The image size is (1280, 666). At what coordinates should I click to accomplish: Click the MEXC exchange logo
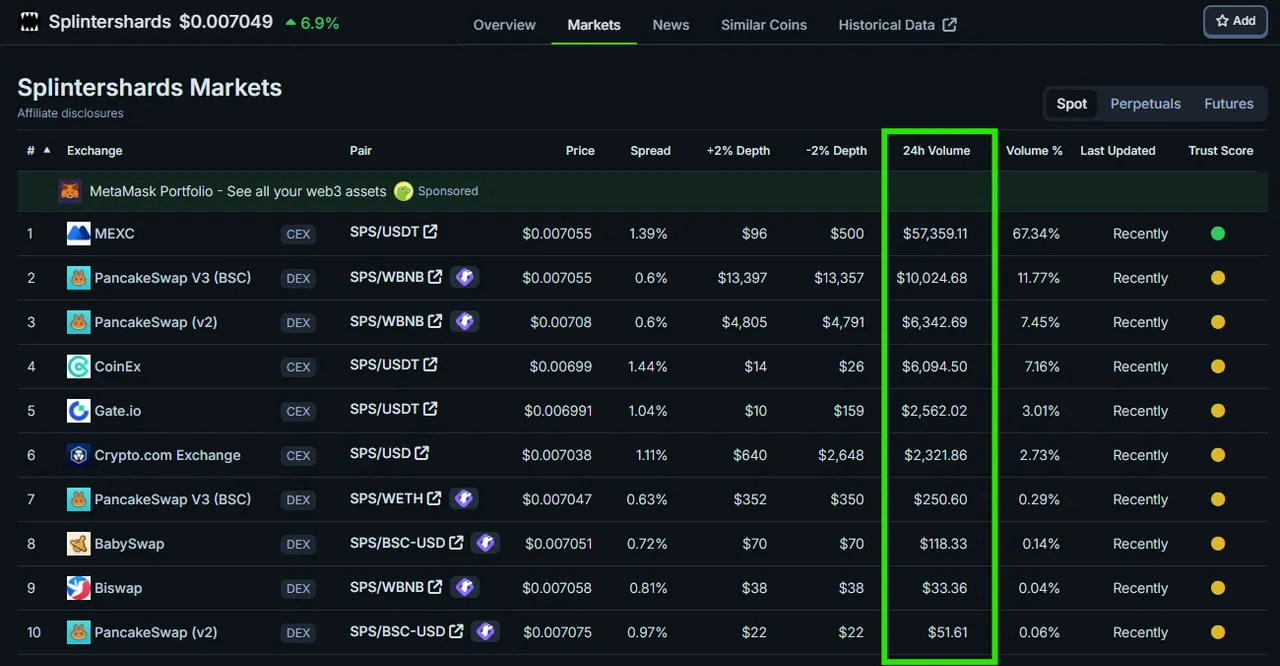click(x=79, y=234)
